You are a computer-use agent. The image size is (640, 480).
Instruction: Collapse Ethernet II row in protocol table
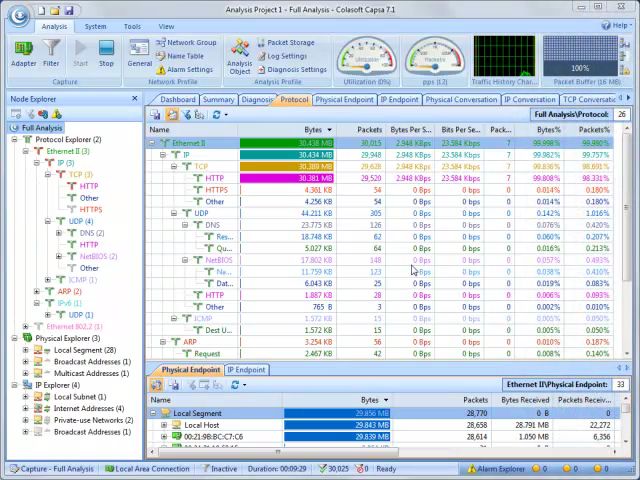(152, 143)
